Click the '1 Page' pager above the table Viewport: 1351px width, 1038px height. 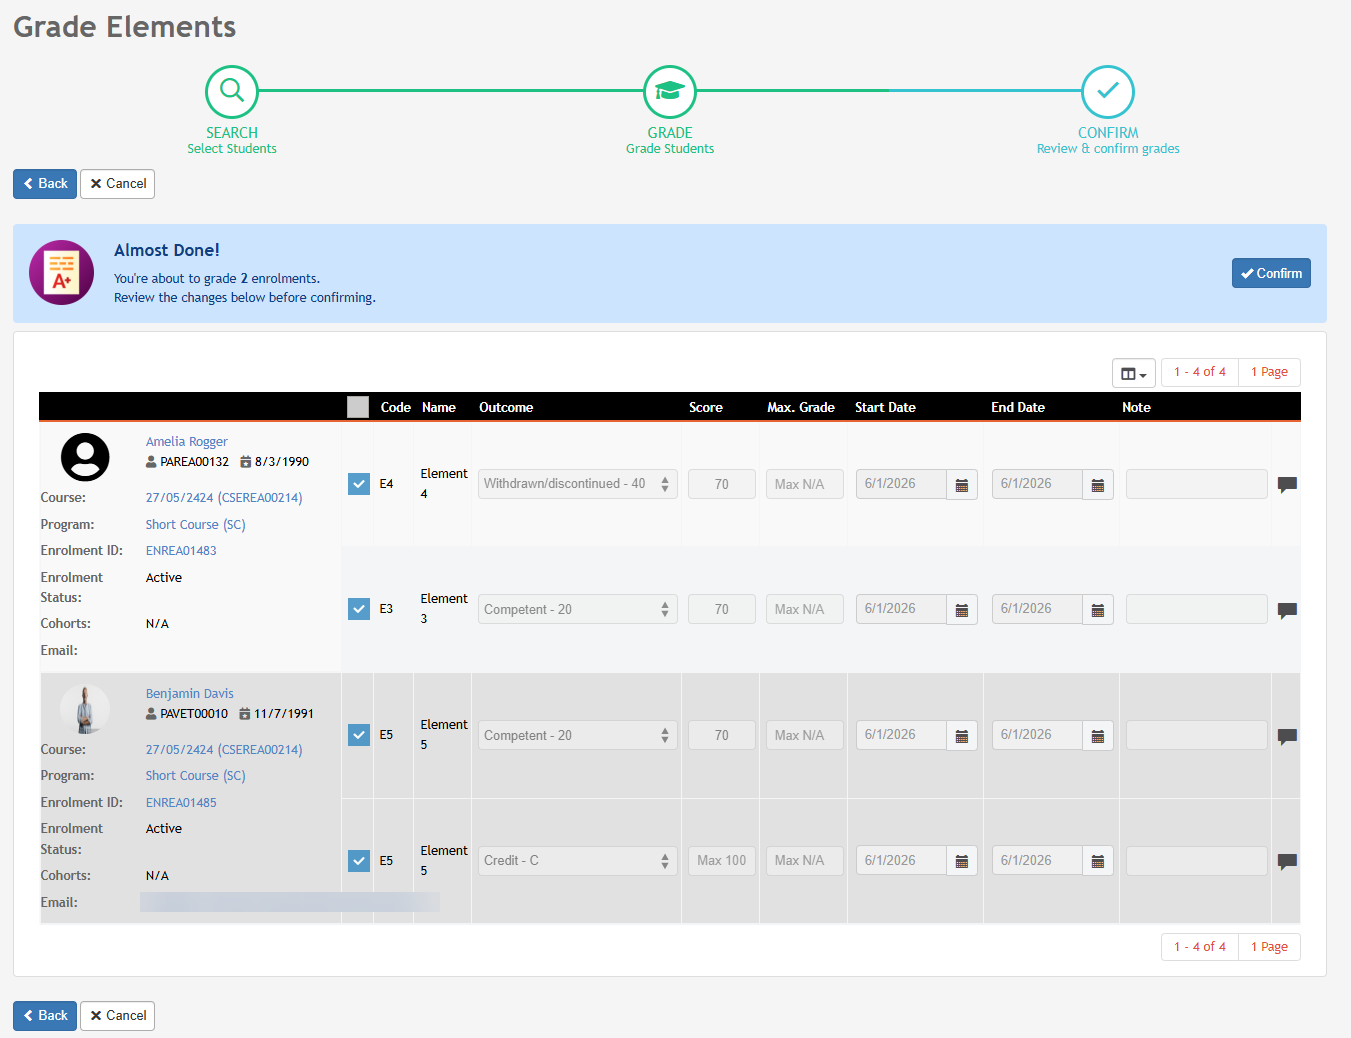click(x=1270, y=372)
